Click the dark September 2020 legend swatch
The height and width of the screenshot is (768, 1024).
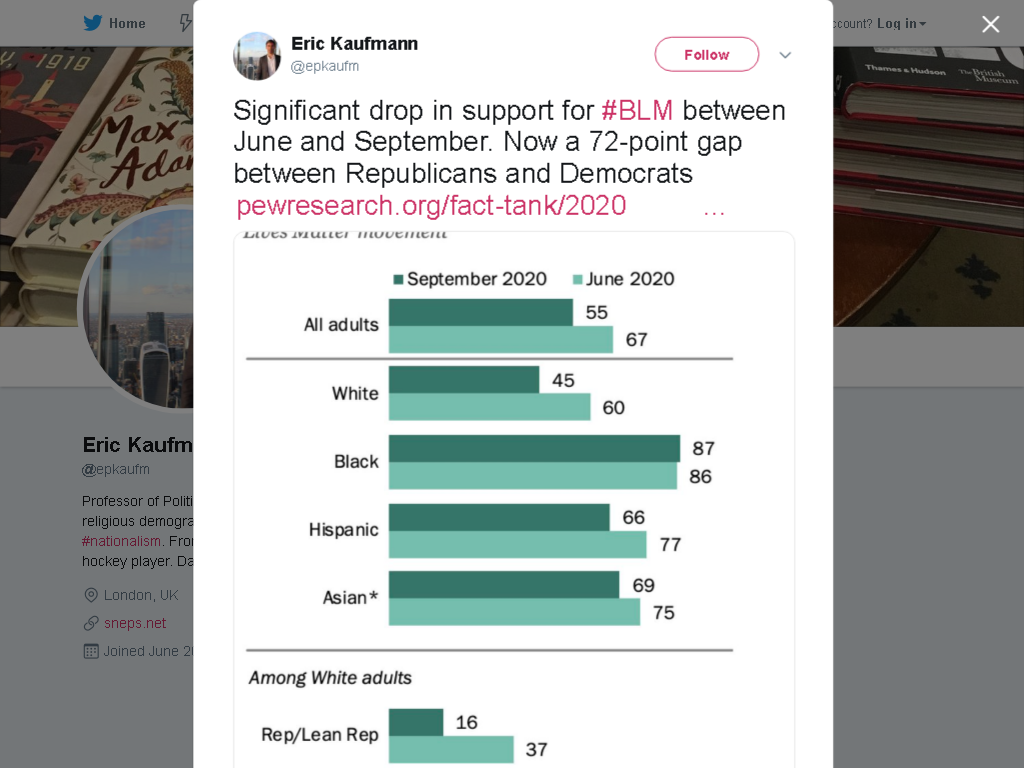398,280
